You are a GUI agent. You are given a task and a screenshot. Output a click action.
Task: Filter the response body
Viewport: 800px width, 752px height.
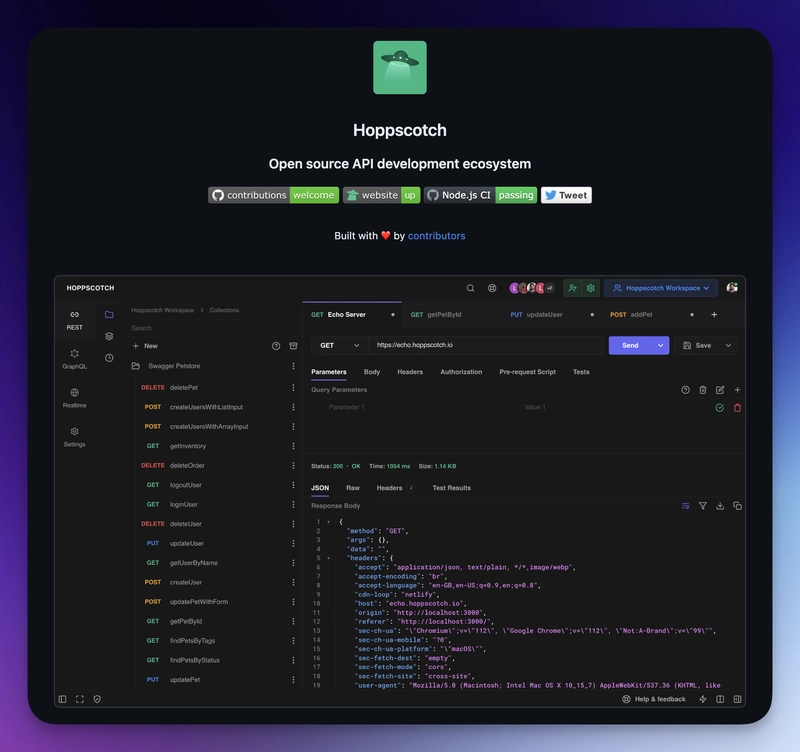[703, 506]
